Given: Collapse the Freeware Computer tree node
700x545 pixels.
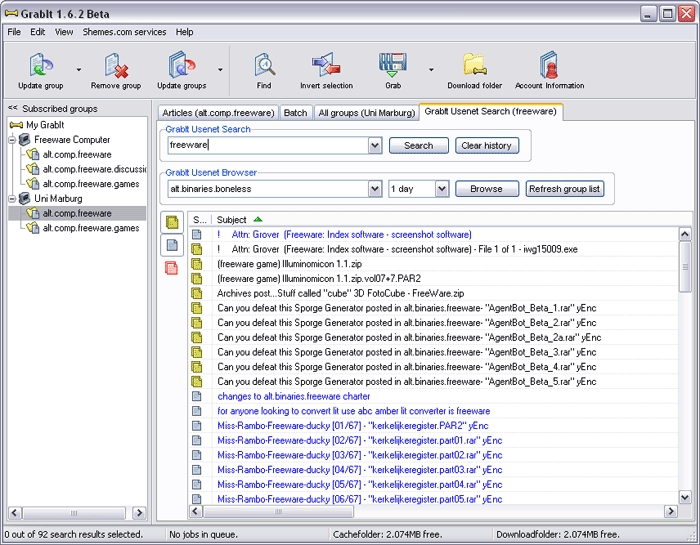Looking at the screenshot, I should pos(12,140).
